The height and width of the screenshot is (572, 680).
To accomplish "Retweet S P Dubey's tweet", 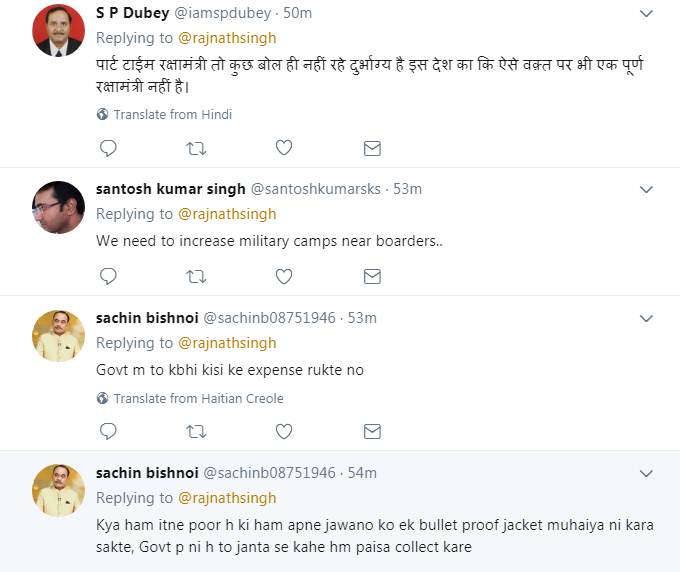I will click(x=196, y=148).
